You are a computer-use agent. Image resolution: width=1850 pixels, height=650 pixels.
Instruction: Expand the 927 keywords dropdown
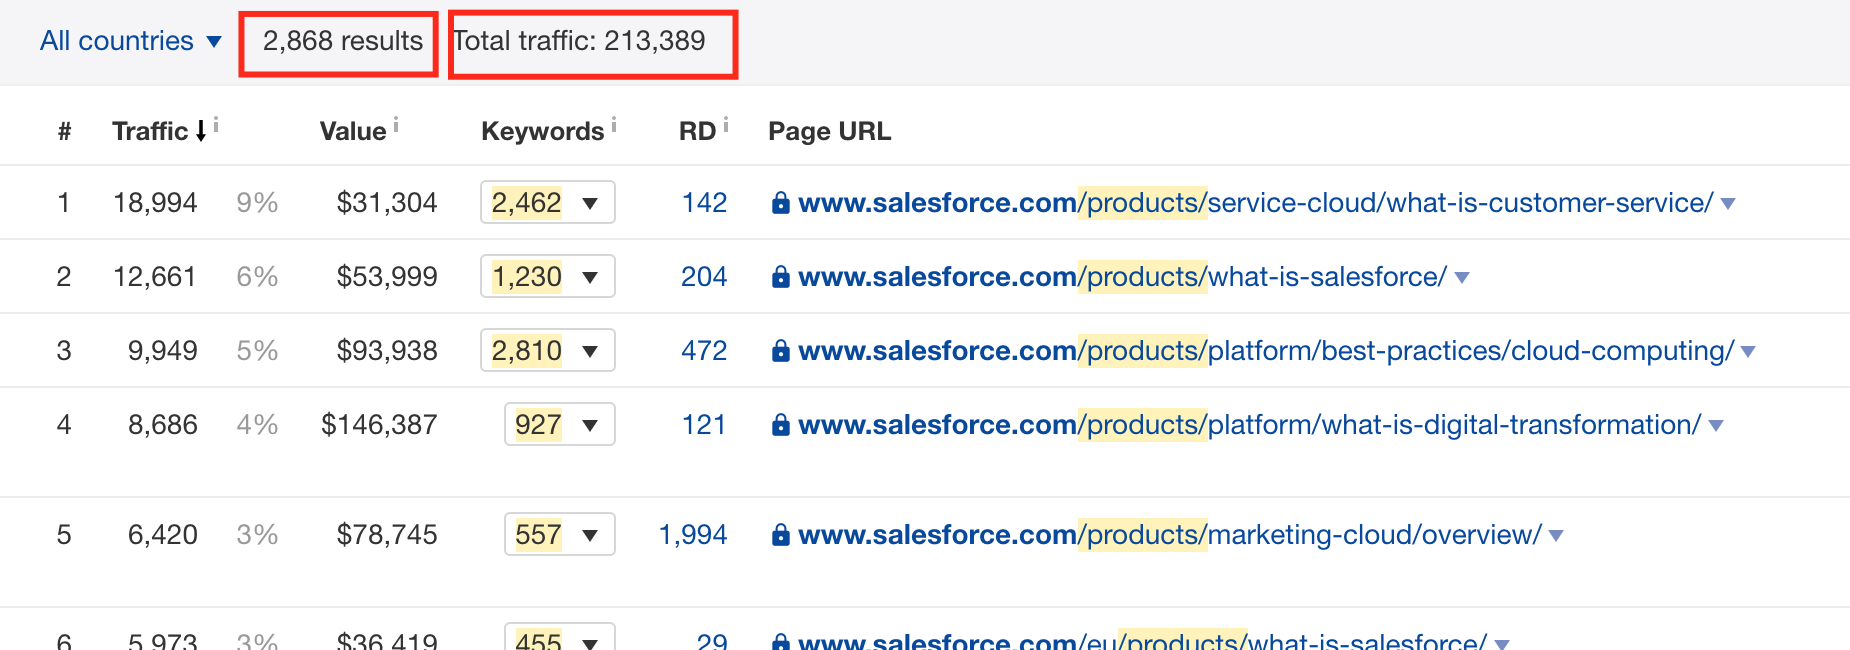(560, 425)
